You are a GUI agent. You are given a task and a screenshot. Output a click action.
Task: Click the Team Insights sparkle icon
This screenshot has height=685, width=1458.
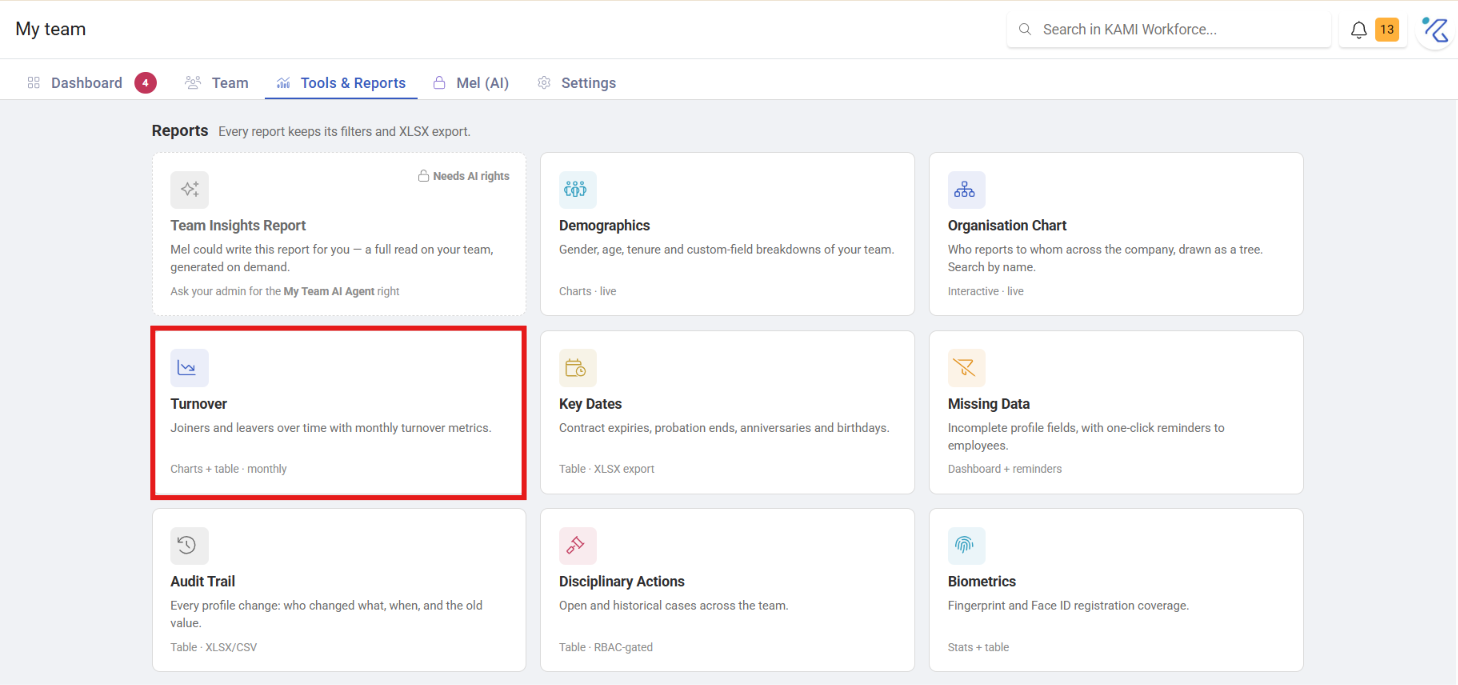click(x=189, y=190)
